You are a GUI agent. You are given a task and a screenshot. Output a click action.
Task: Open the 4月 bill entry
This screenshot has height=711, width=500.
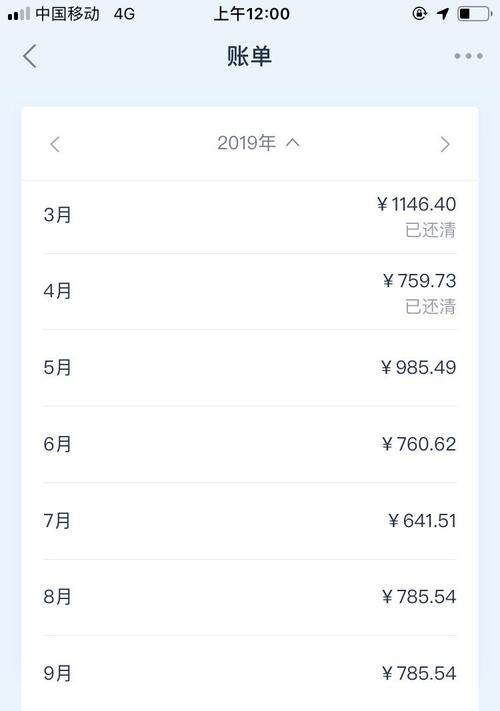(x=250, y=292)
